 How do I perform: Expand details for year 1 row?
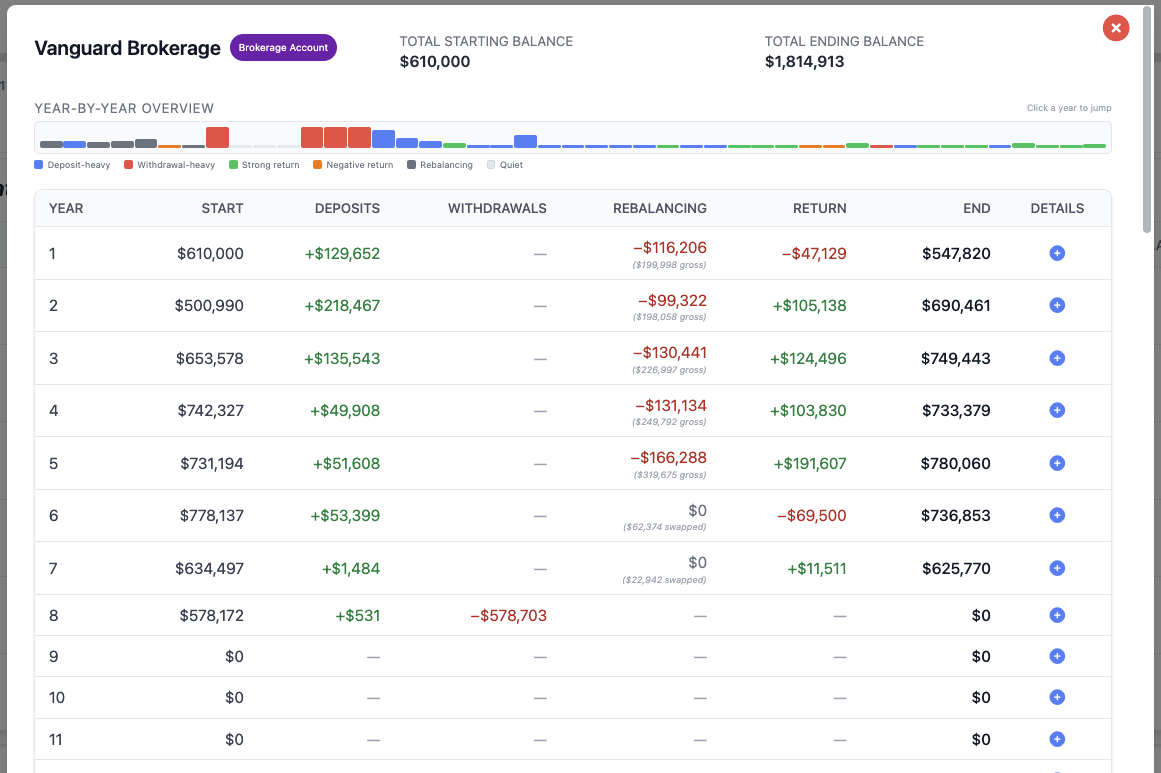click(x=1057, y=253)
